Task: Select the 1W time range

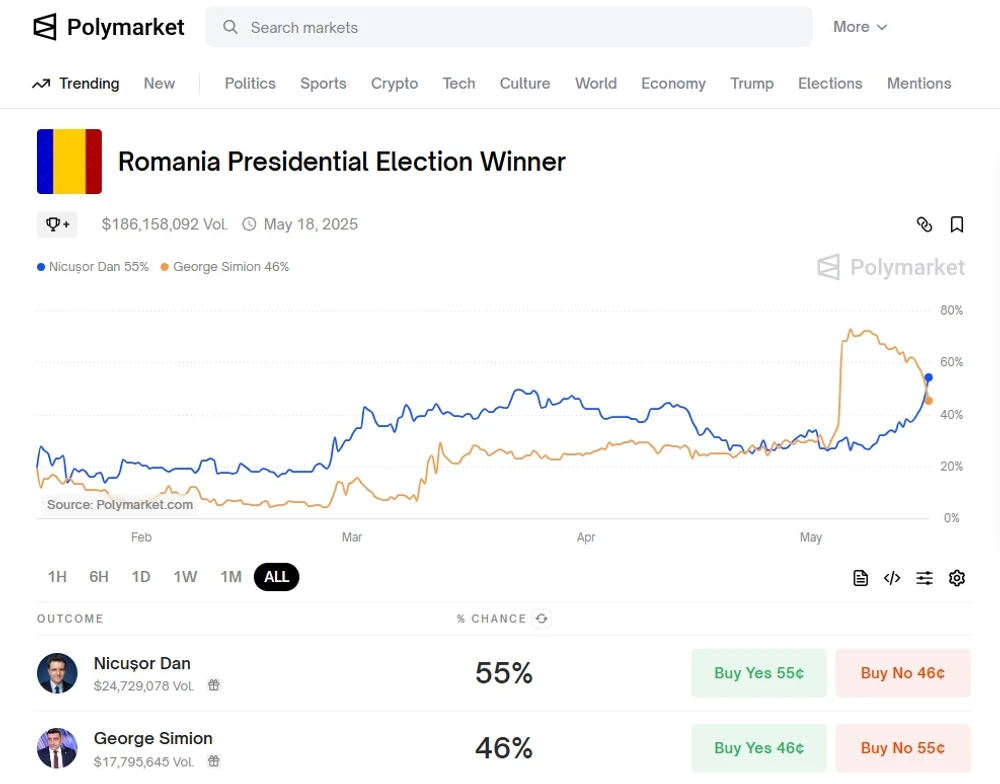Action: pos(185,577)
